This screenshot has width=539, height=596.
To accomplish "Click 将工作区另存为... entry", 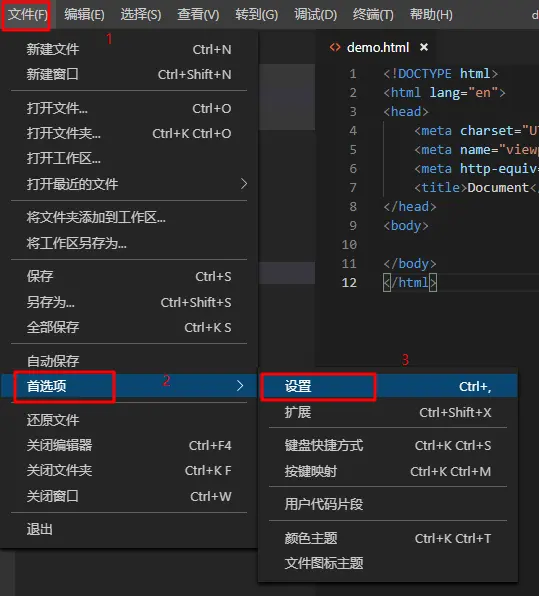I will [129, 244].
